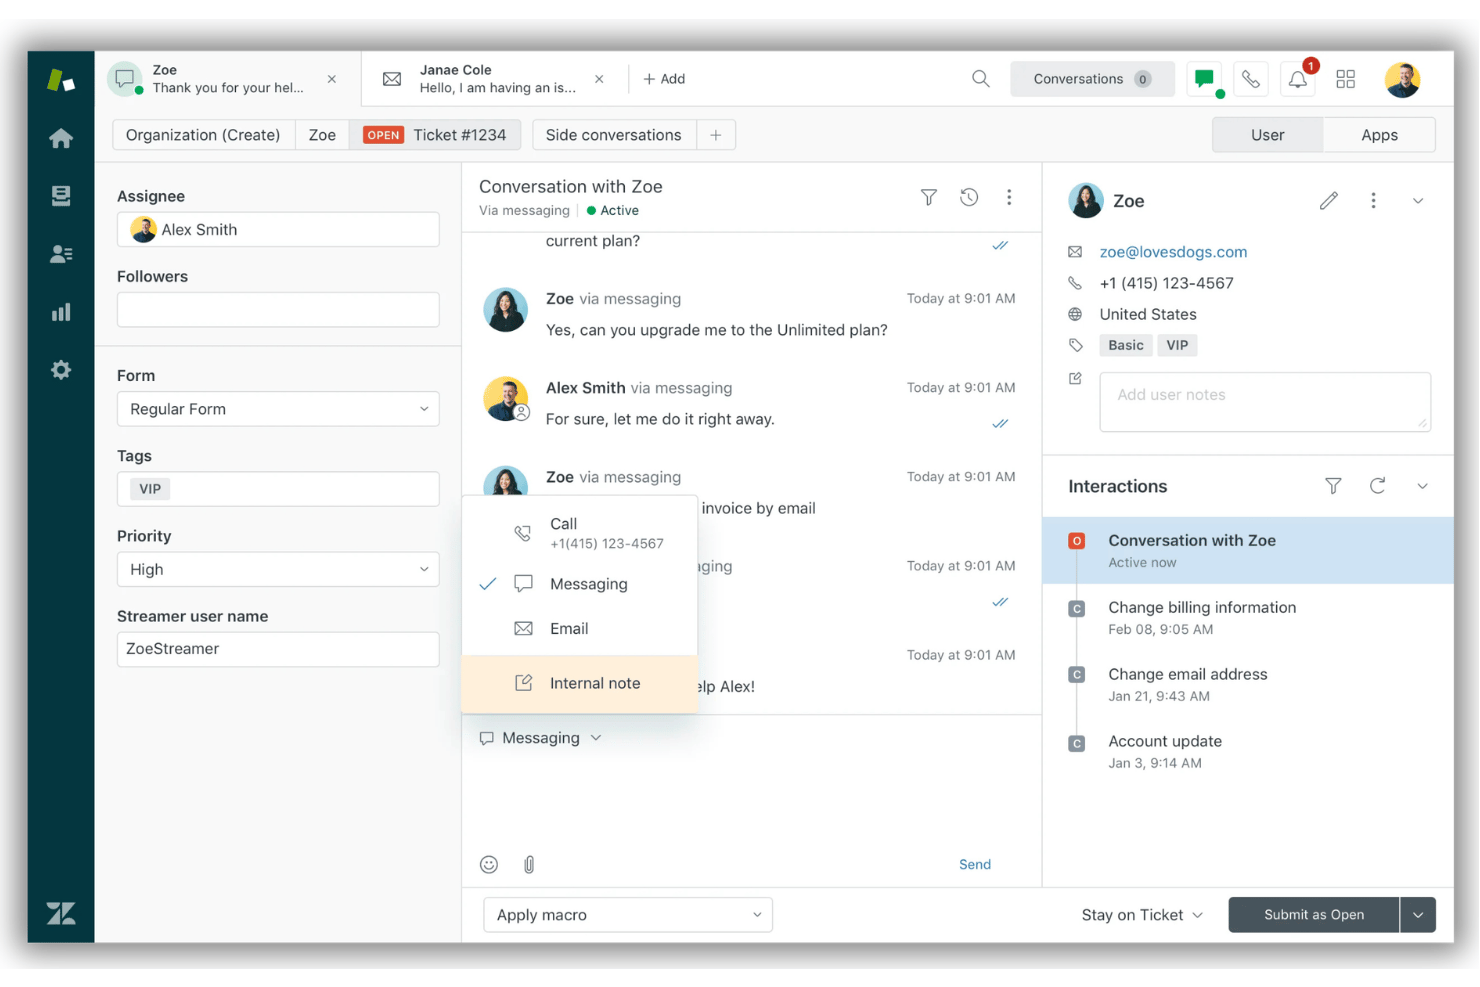
Task: Open the phone call icon in the top bar
Action: (1251, 79)
